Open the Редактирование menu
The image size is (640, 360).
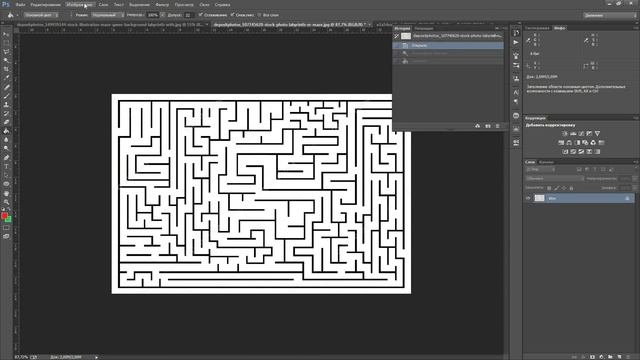(45, 4)
